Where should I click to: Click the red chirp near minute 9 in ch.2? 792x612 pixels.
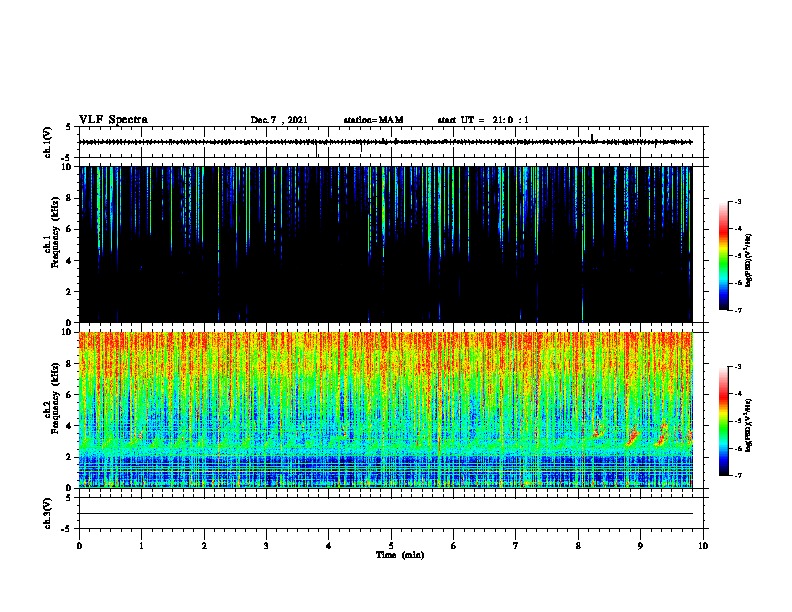[x=632, y=436]
